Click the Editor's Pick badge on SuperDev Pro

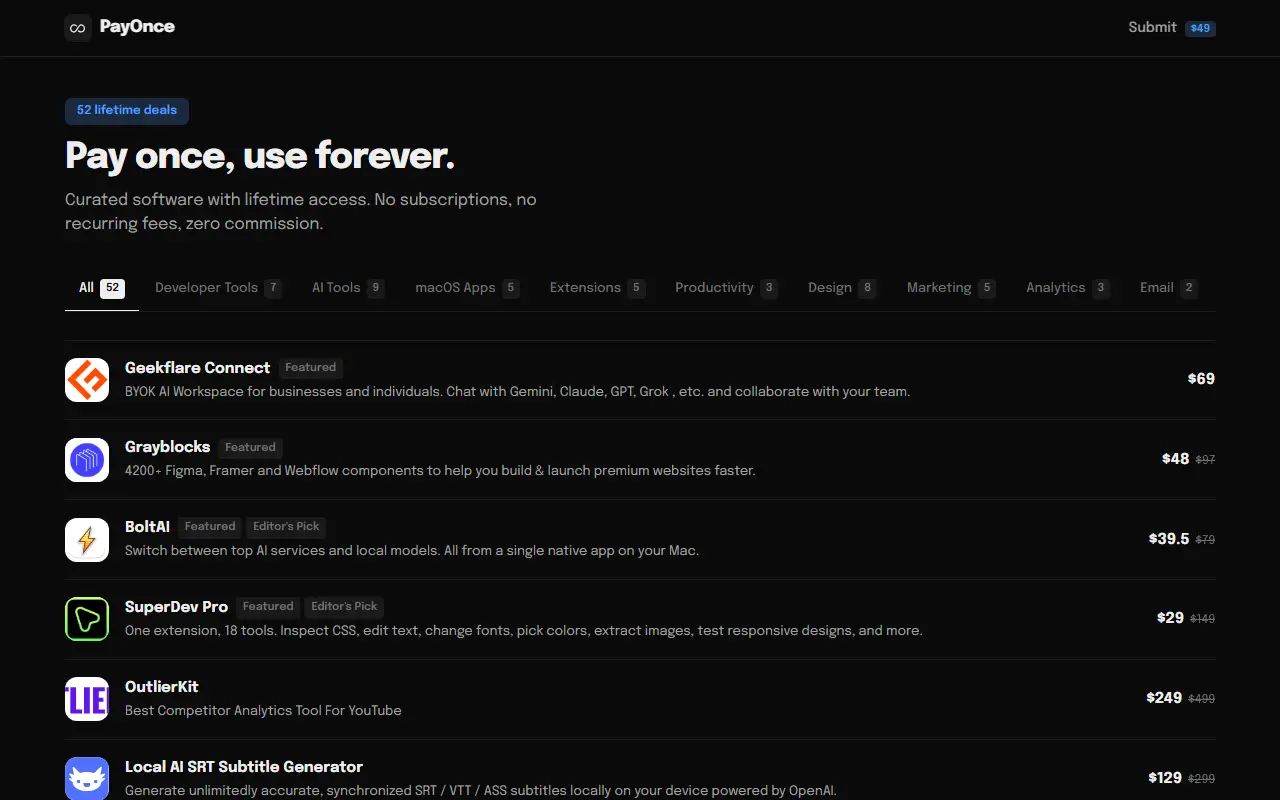coord(344,607)
